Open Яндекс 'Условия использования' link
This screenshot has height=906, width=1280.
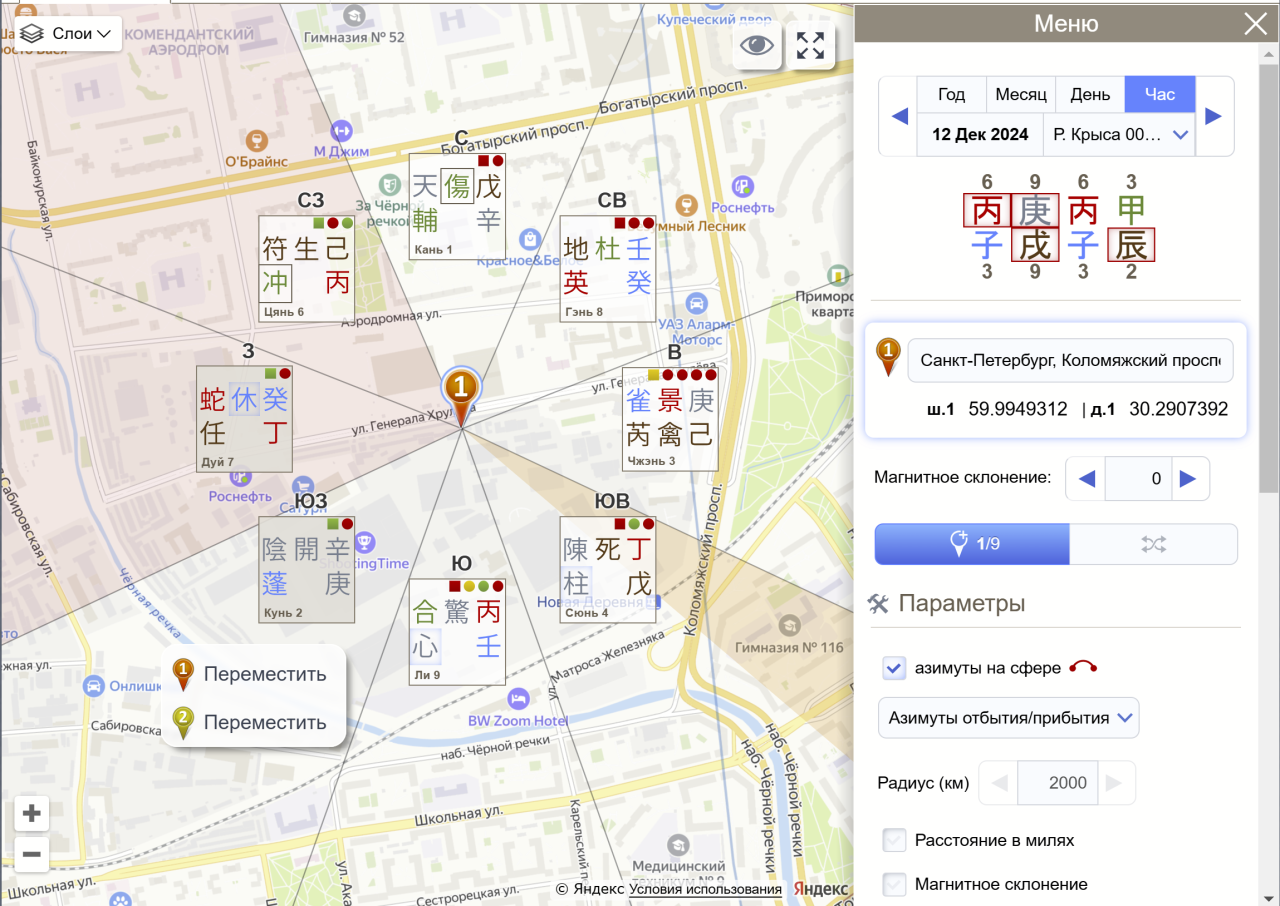705,889
